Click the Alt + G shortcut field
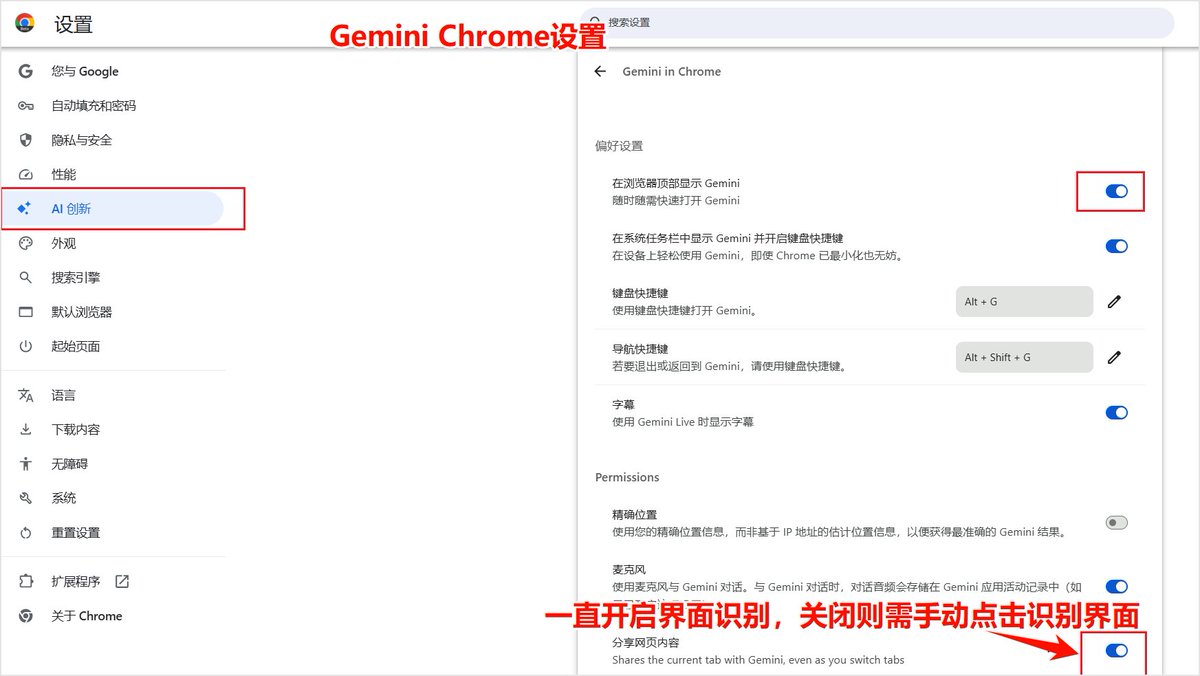 pos(1024,301)
